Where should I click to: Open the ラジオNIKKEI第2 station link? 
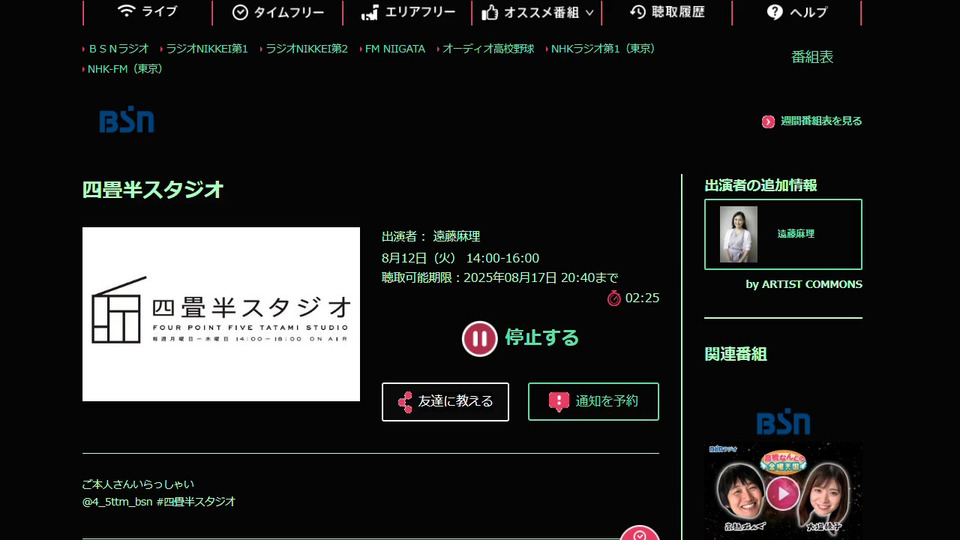pos(306,49)
